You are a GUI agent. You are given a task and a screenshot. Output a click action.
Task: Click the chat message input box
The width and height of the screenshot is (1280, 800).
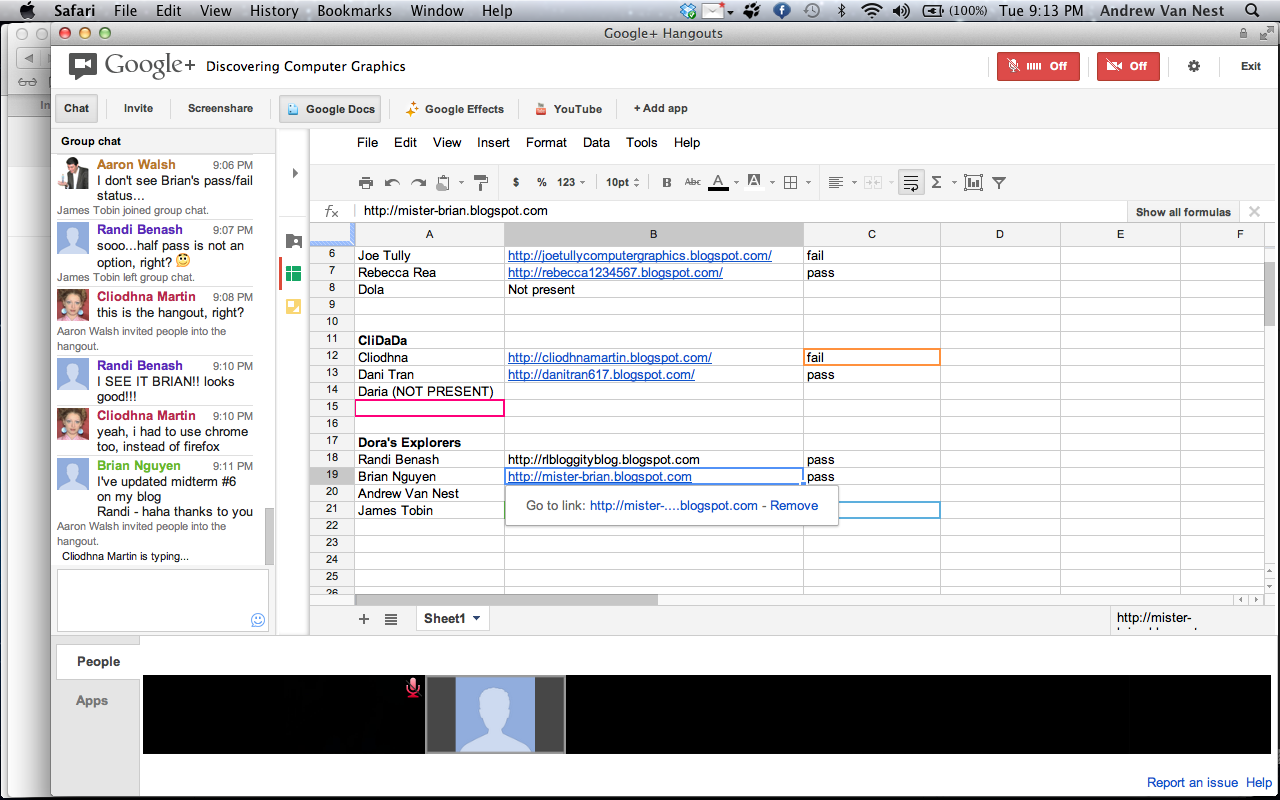tap(163, 601)
